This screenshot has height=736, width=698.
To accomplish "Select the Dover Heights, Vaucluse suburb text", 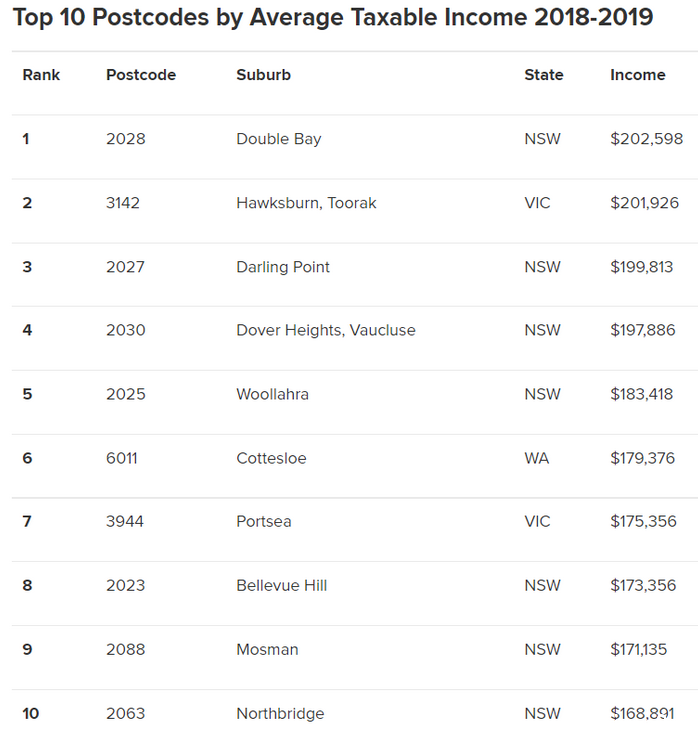I will 326,330.
